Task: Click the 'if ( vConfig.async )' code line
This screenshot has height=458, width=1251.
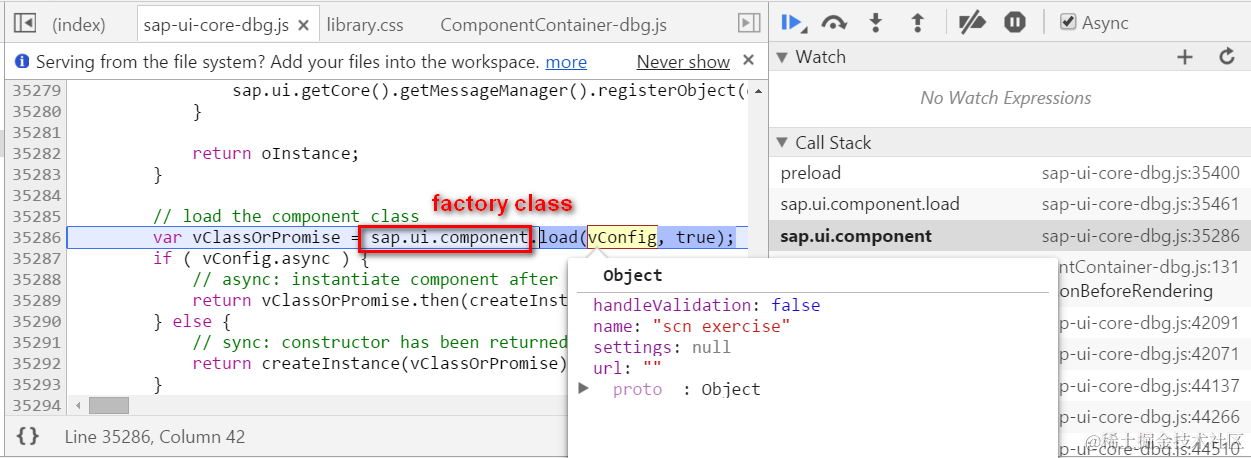Action: (261, 258)
